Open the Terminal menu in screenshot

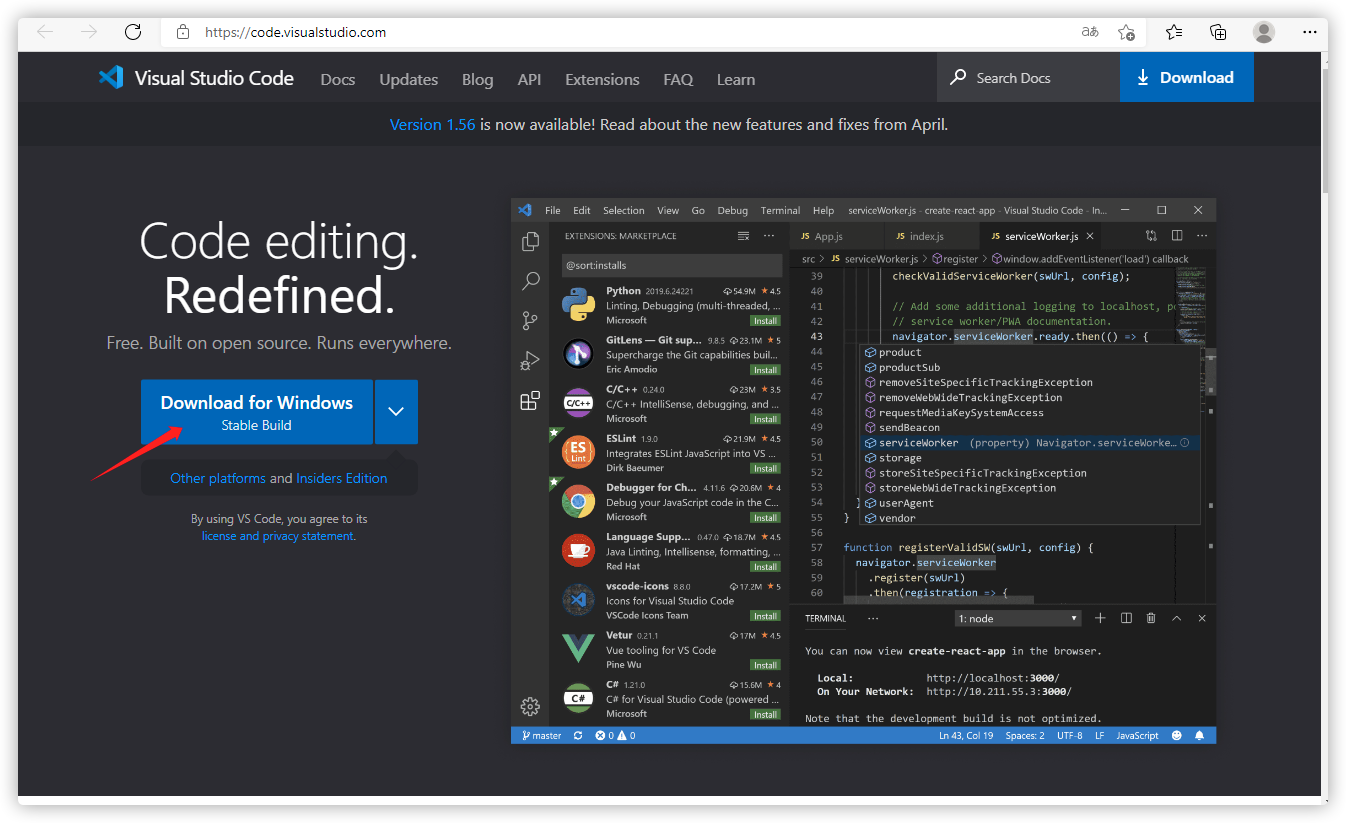click(780, 210)
